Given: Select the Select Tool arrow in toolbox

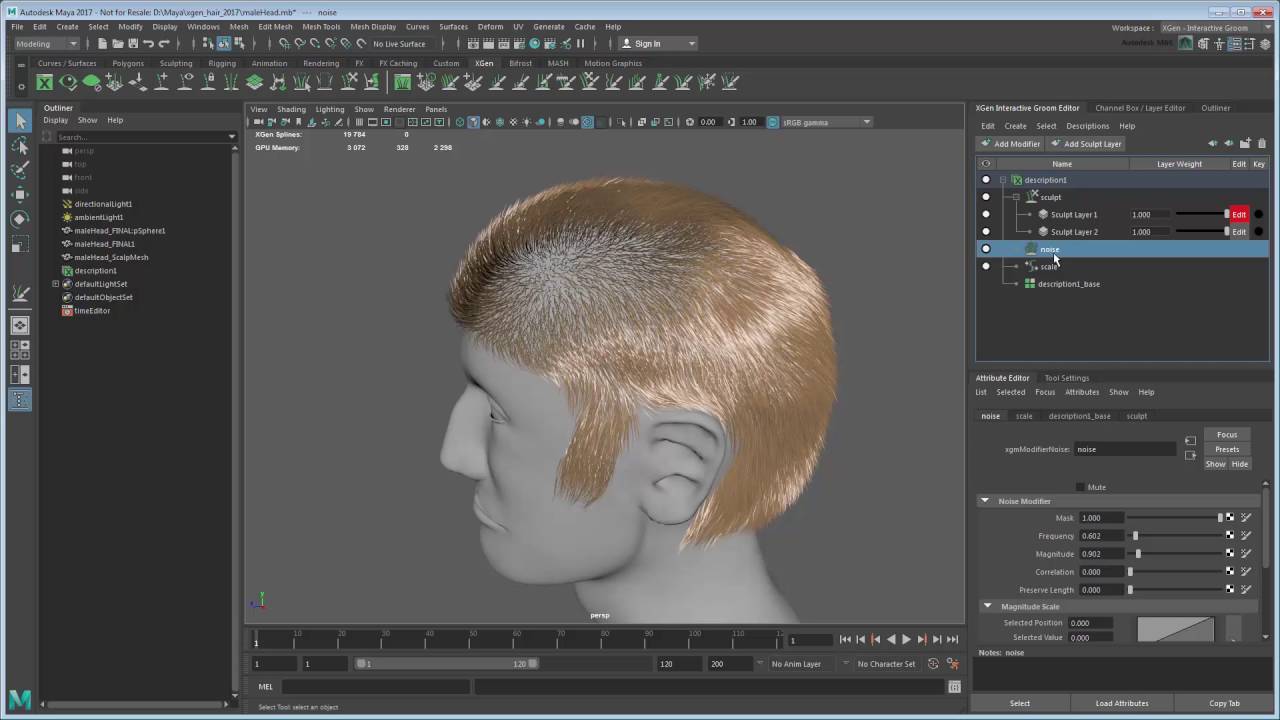Looking at the screenshot, I should pos(20,121).
